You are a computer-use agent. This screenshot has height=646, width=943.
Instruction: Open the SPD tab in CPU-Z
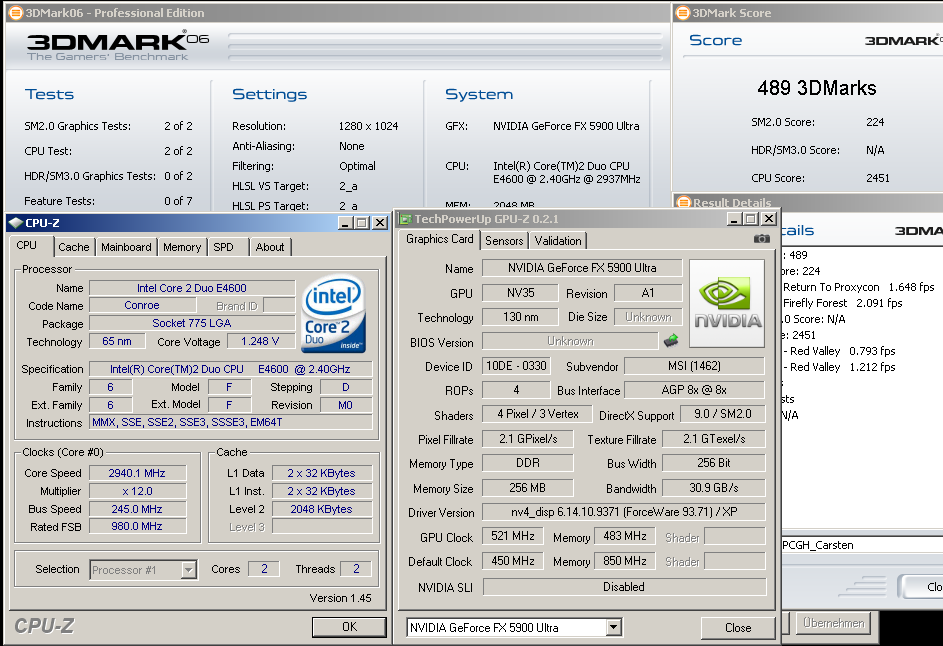(x=224, y=247)
